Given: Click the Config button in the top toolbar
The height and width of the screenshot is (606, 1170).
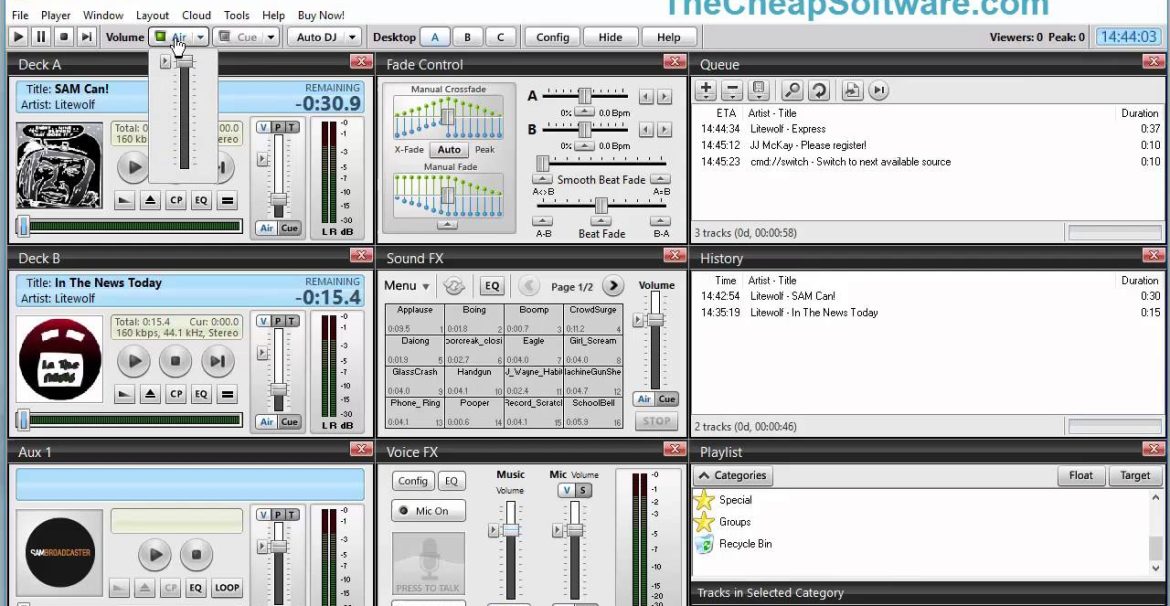Looking at the screenshot, I should click(x=552, y=37).
